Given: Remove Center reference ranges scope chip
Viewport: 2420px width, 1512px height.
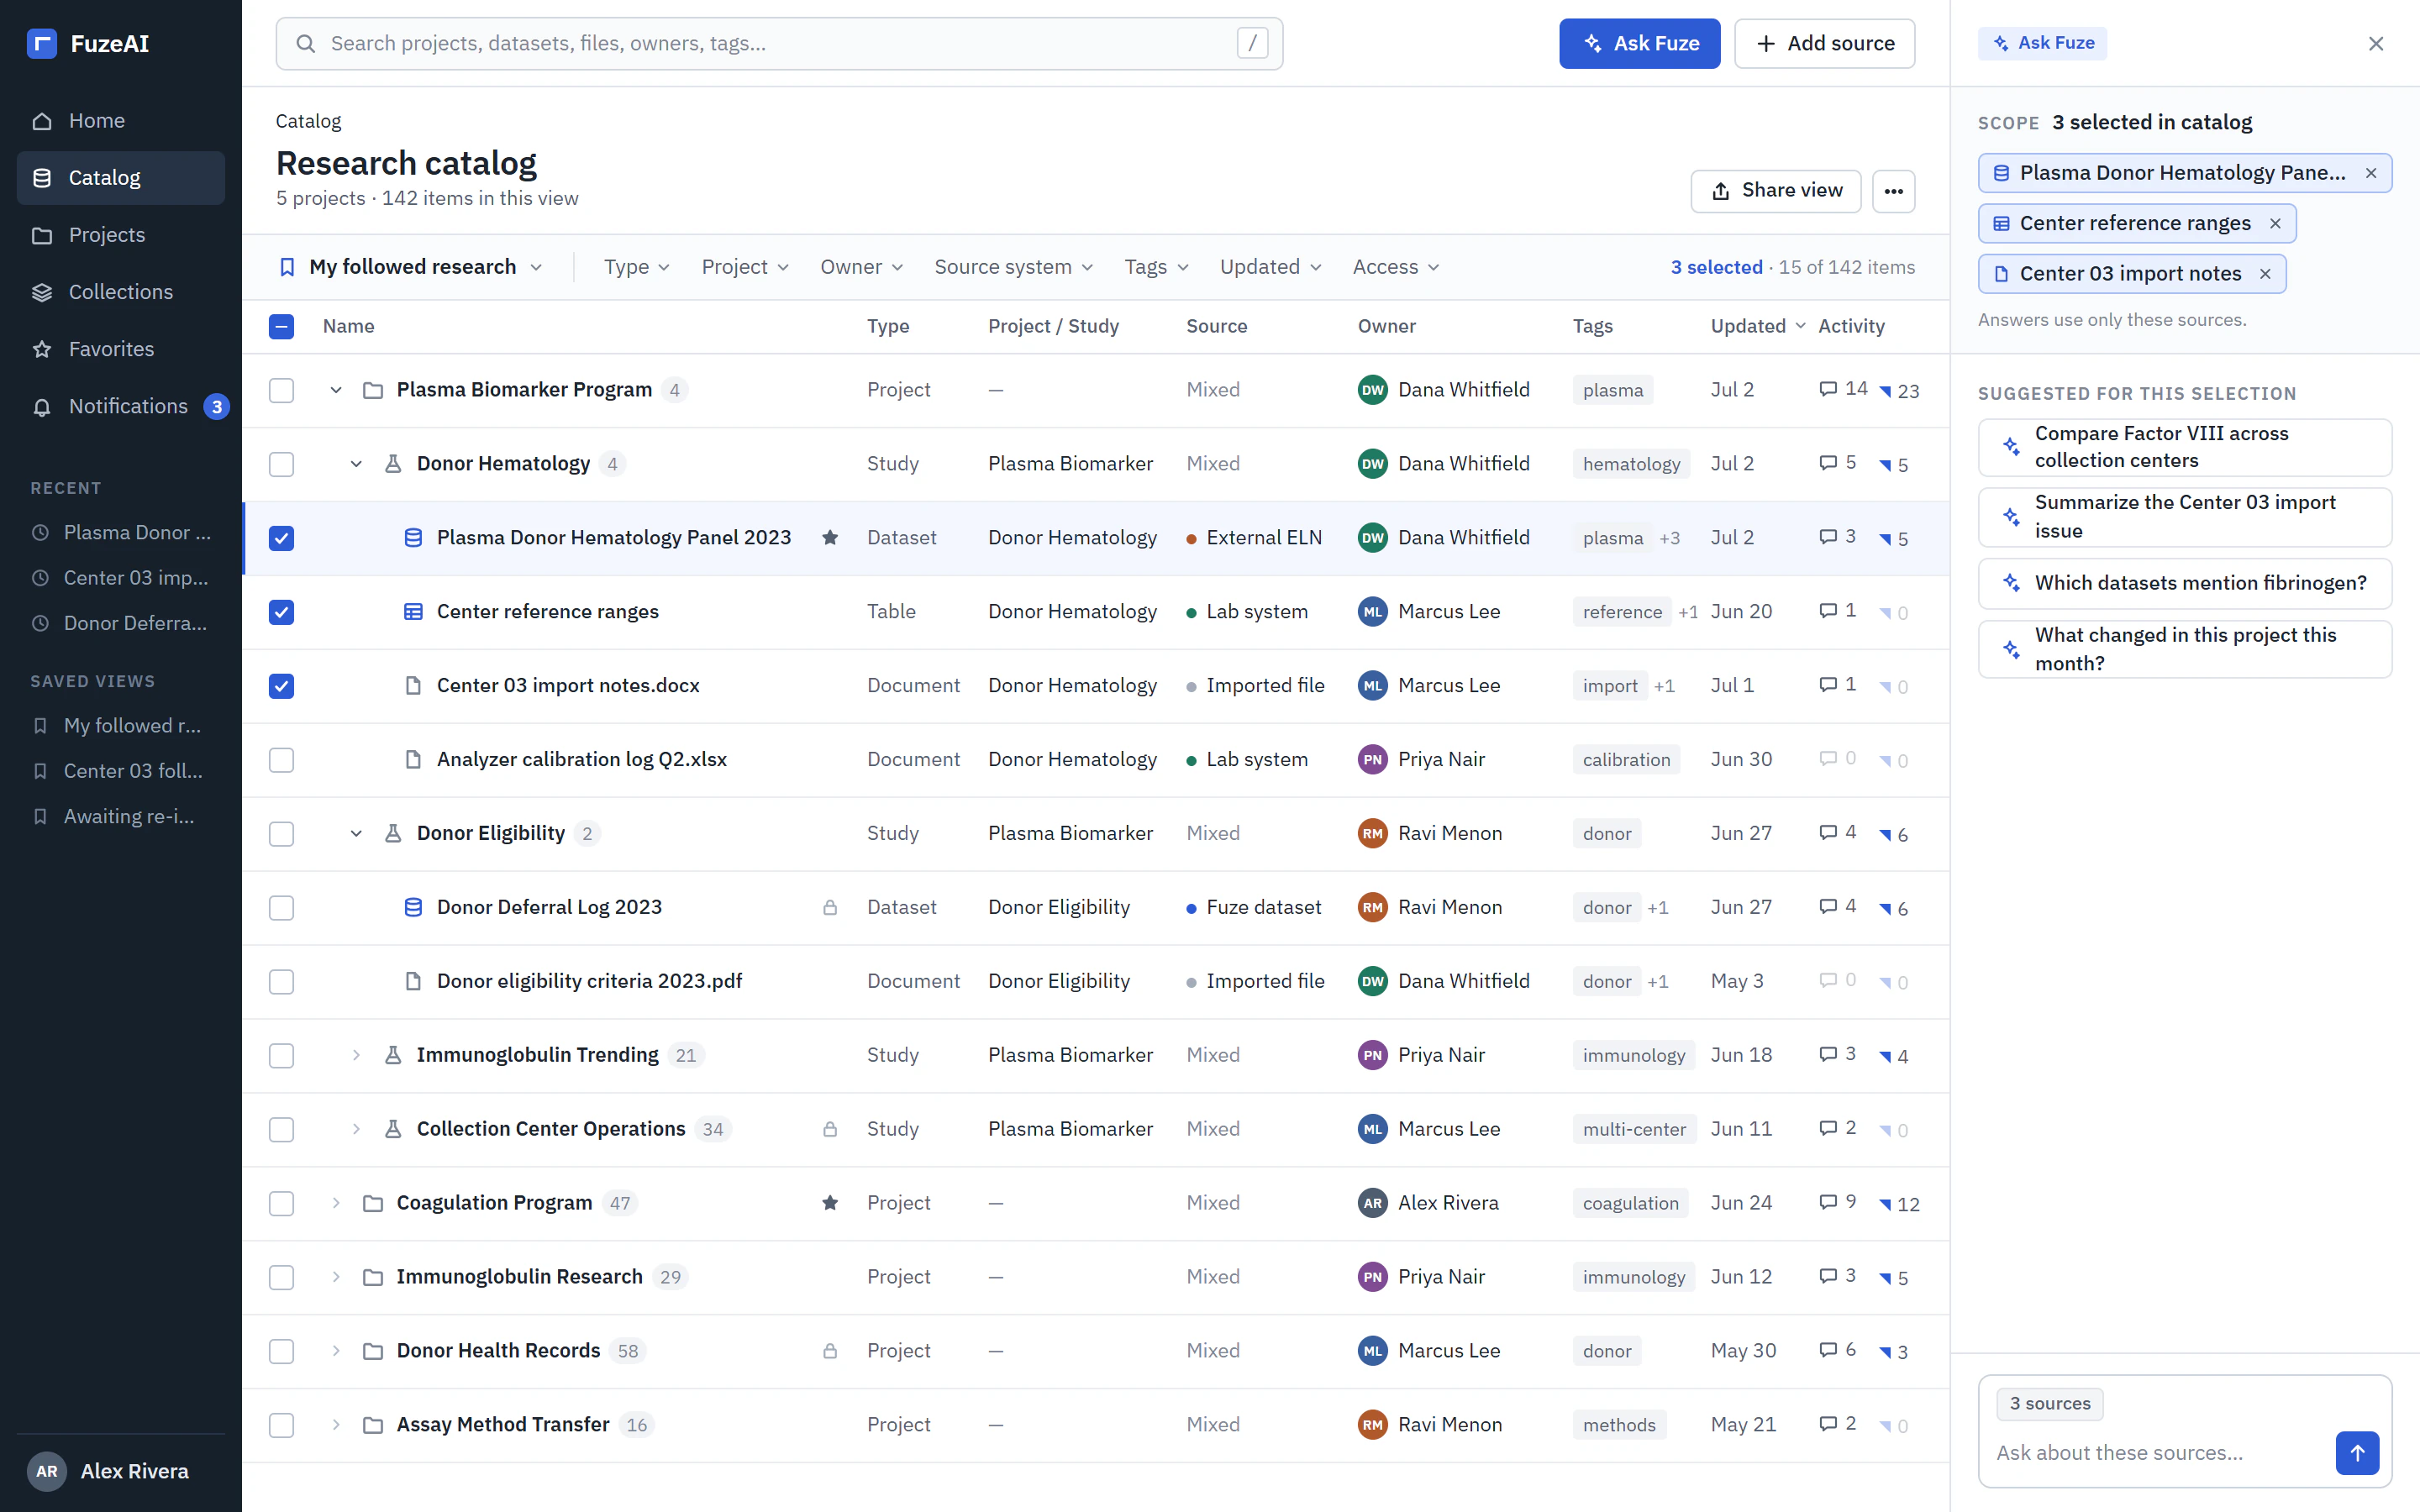Looking at the screenshot, I should tap(2275, 223).
